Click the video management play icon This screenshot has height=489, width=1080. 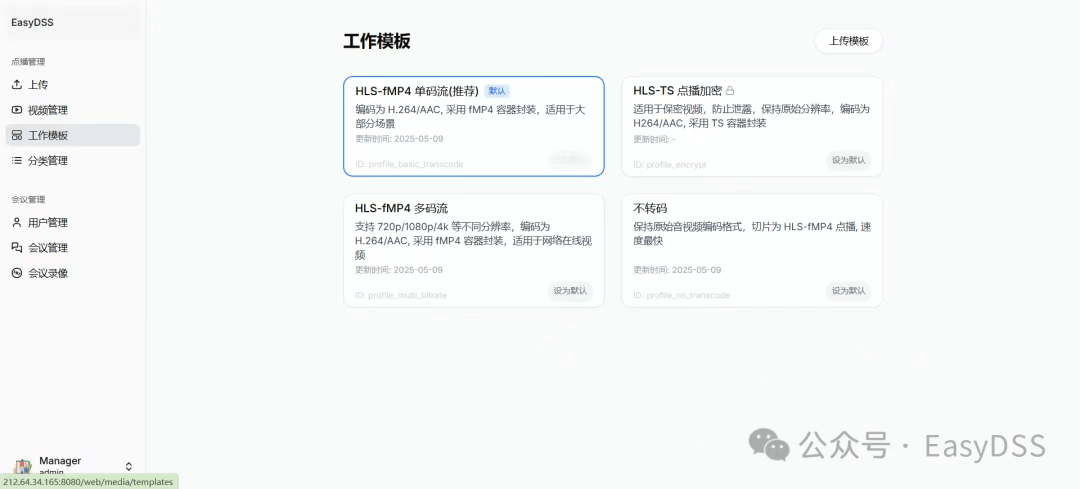(x=16, y=110)
